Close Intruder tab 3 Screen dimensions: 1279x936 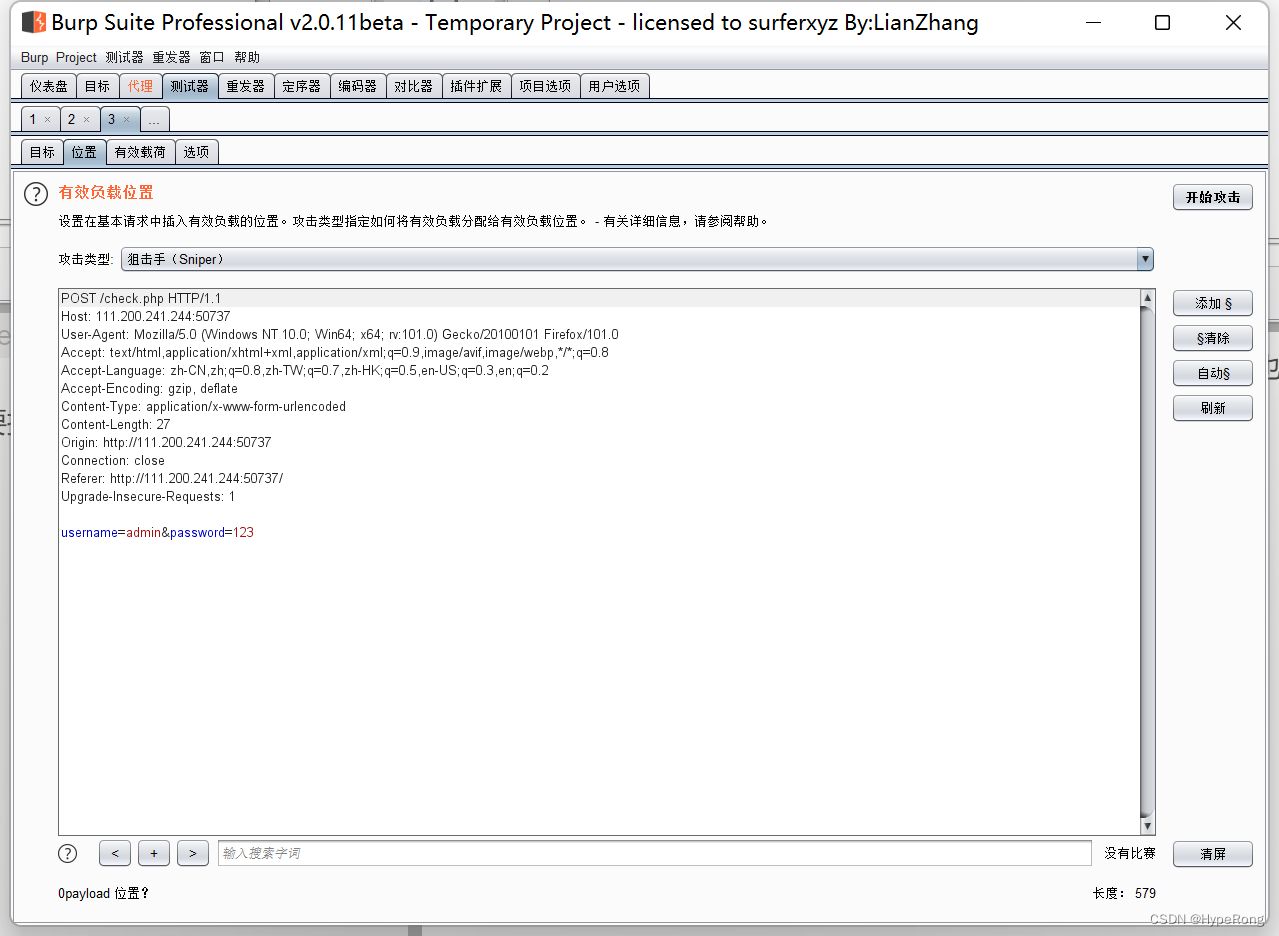pyautogui.click(x=126, y=120)
